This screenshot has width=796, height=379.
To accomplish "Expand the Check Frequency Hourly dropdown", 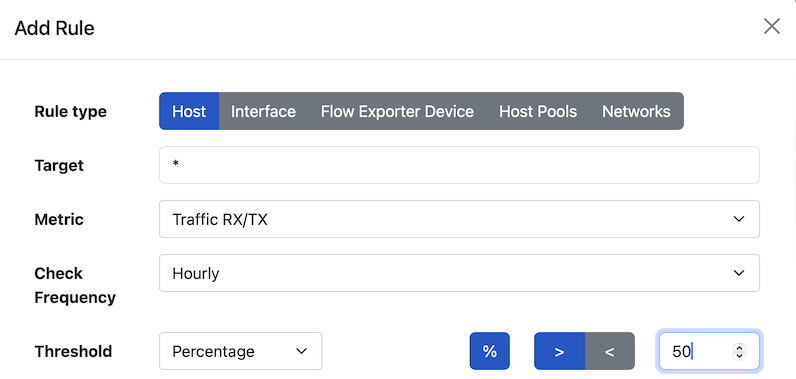I will [x=459, y=273].
